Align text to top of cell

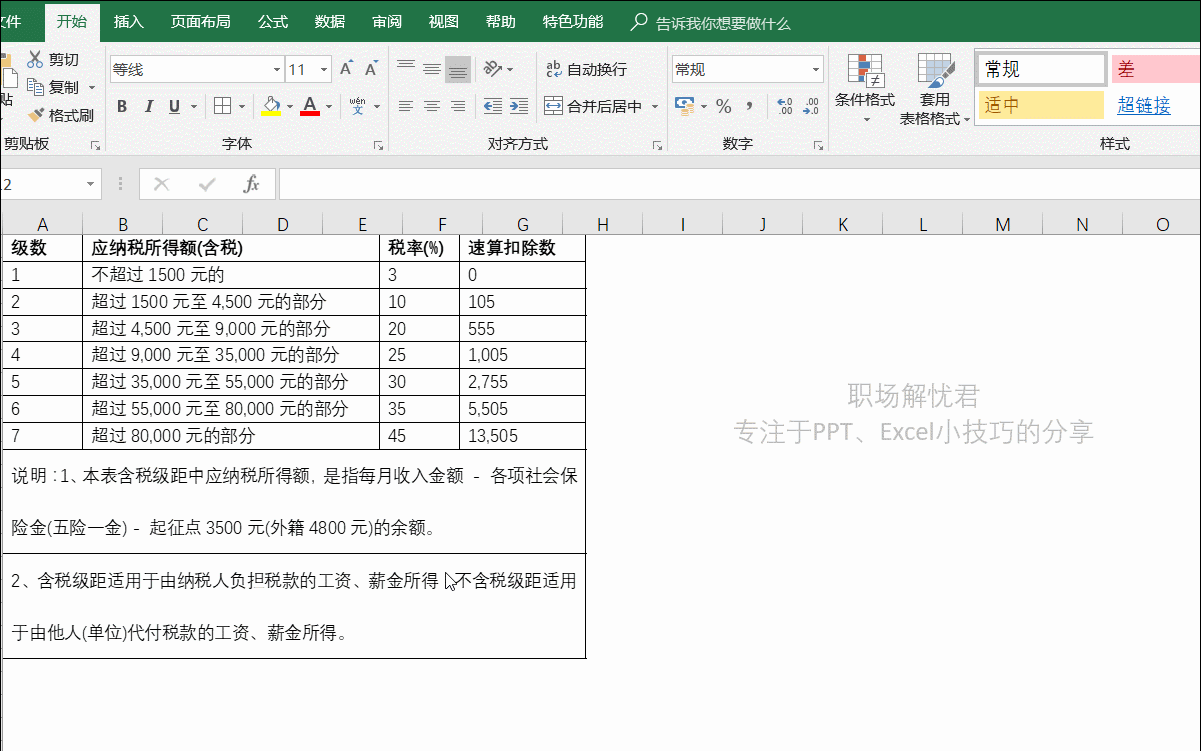[x=406, y=69]
